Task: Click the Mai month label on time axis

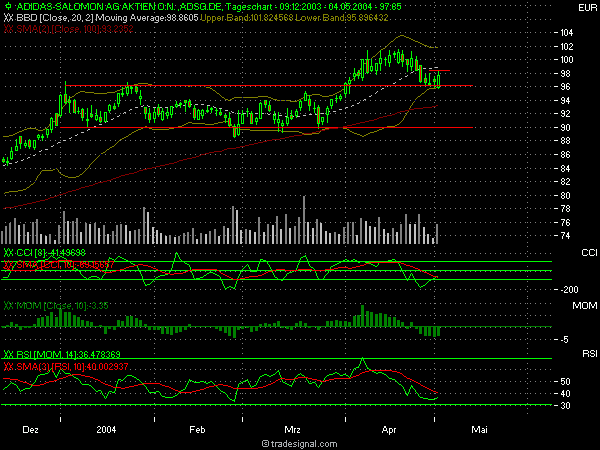Action: (x=479, y=430)
